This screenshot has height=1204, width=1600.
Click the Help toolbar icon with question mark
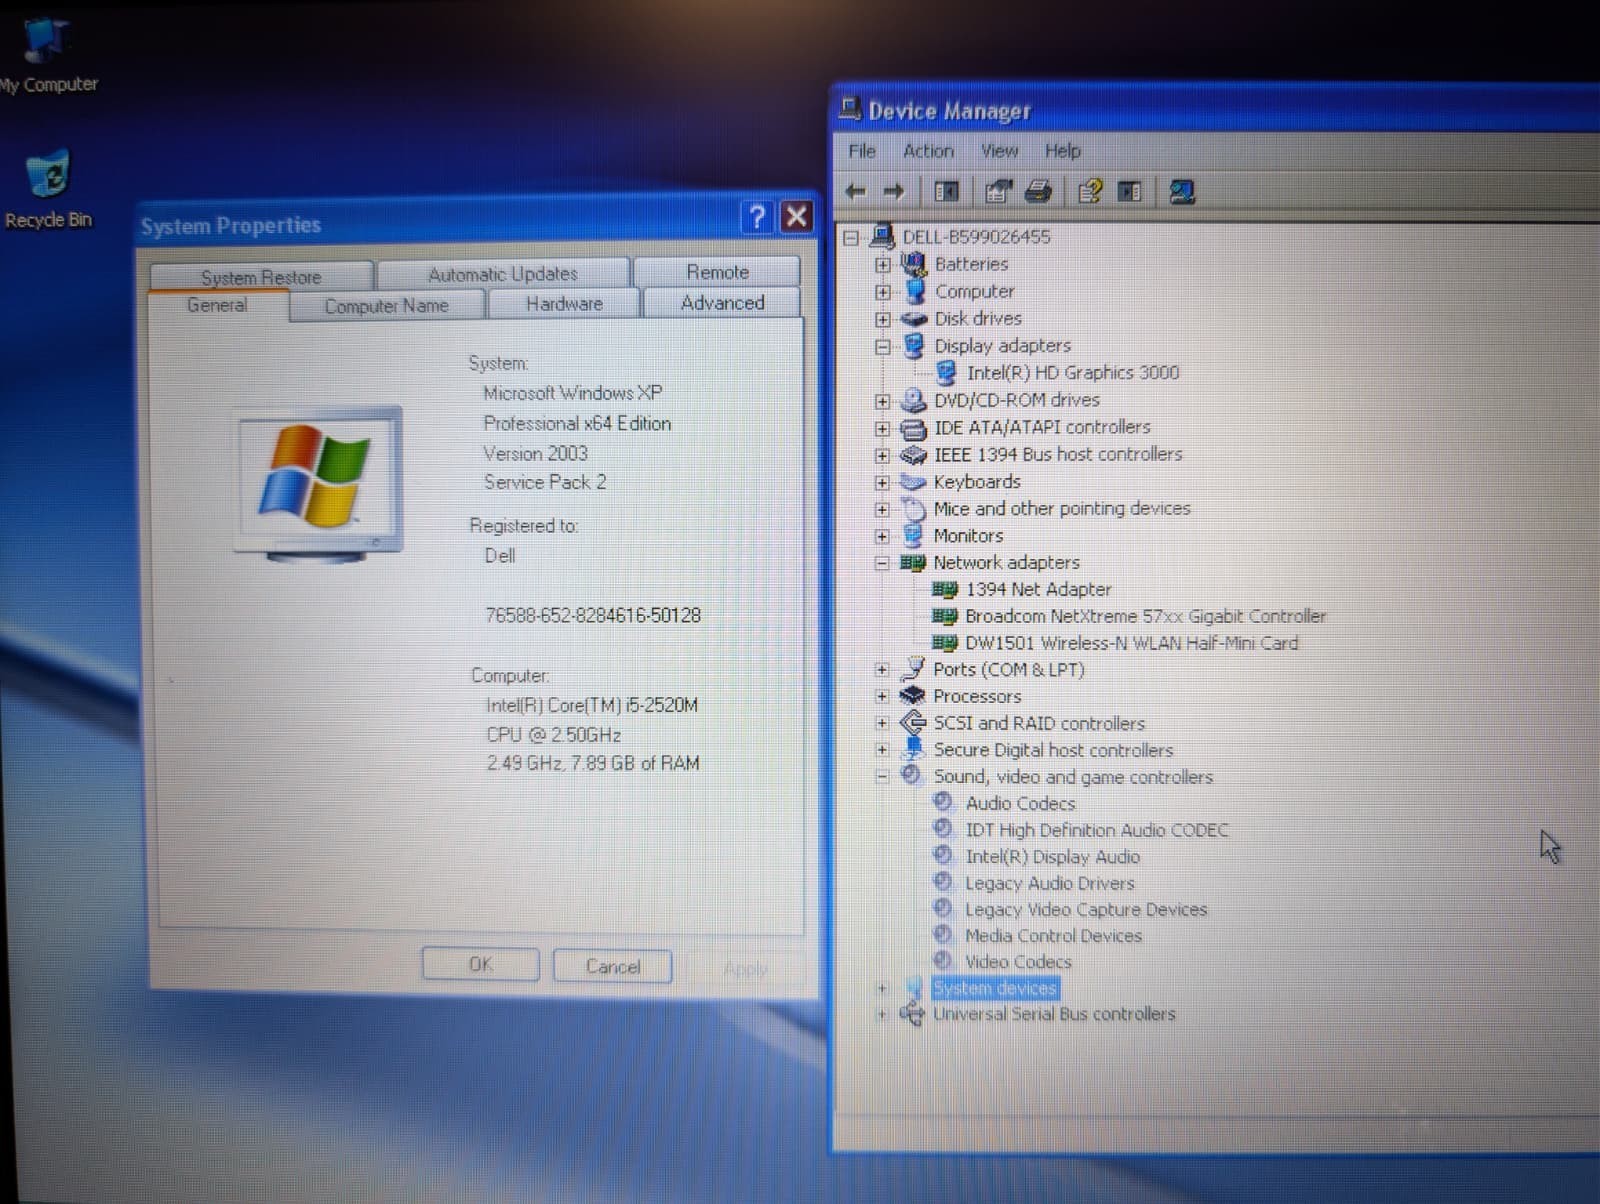1090,191
